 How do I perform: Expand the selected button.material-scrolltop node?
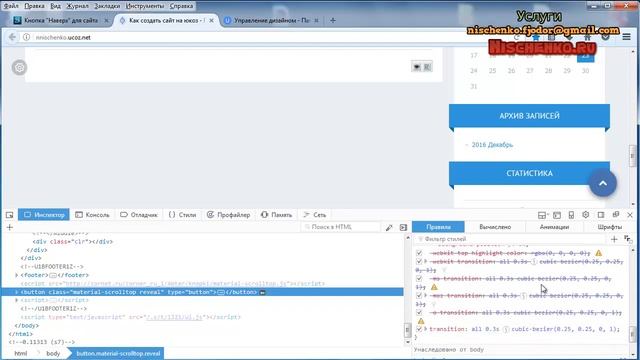(x=17, y=292)
